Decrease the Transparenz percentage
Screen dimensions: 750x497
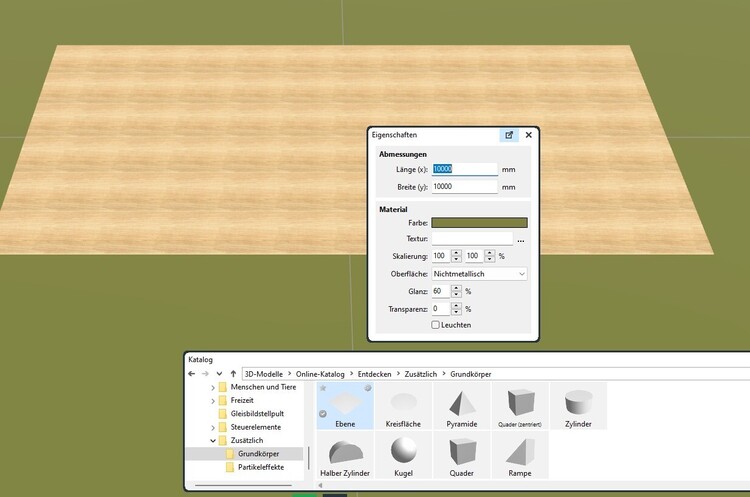tap(456, 312)
